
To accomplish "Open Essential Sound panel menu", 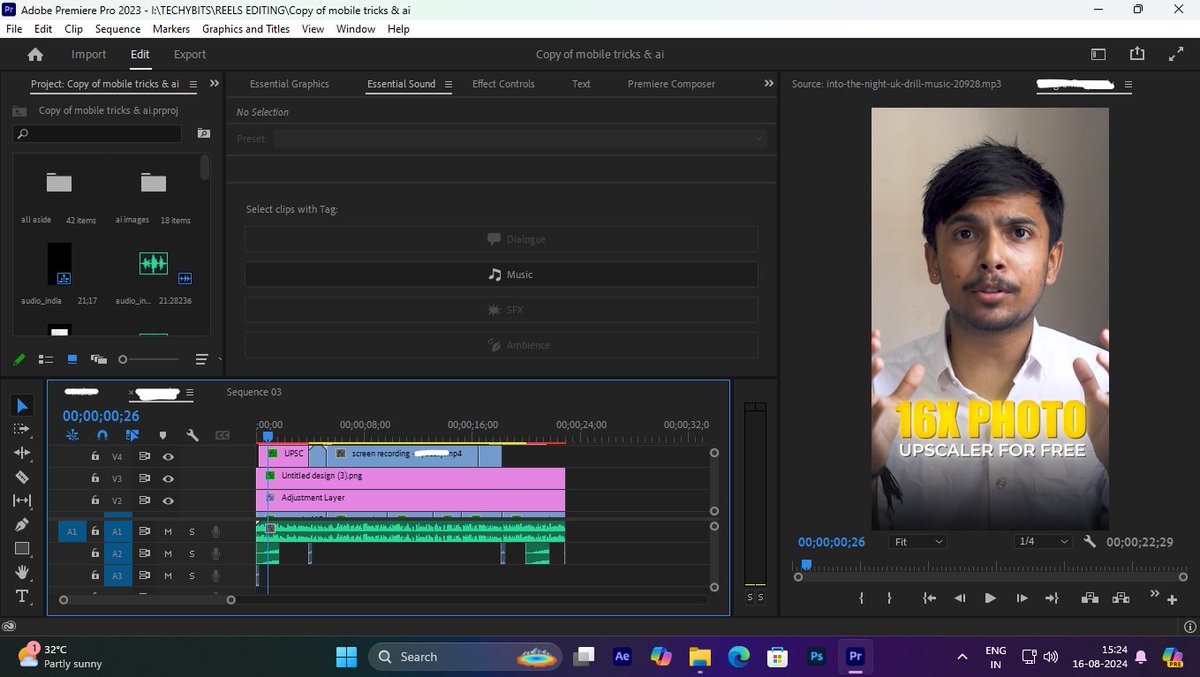I will (448, 84).
